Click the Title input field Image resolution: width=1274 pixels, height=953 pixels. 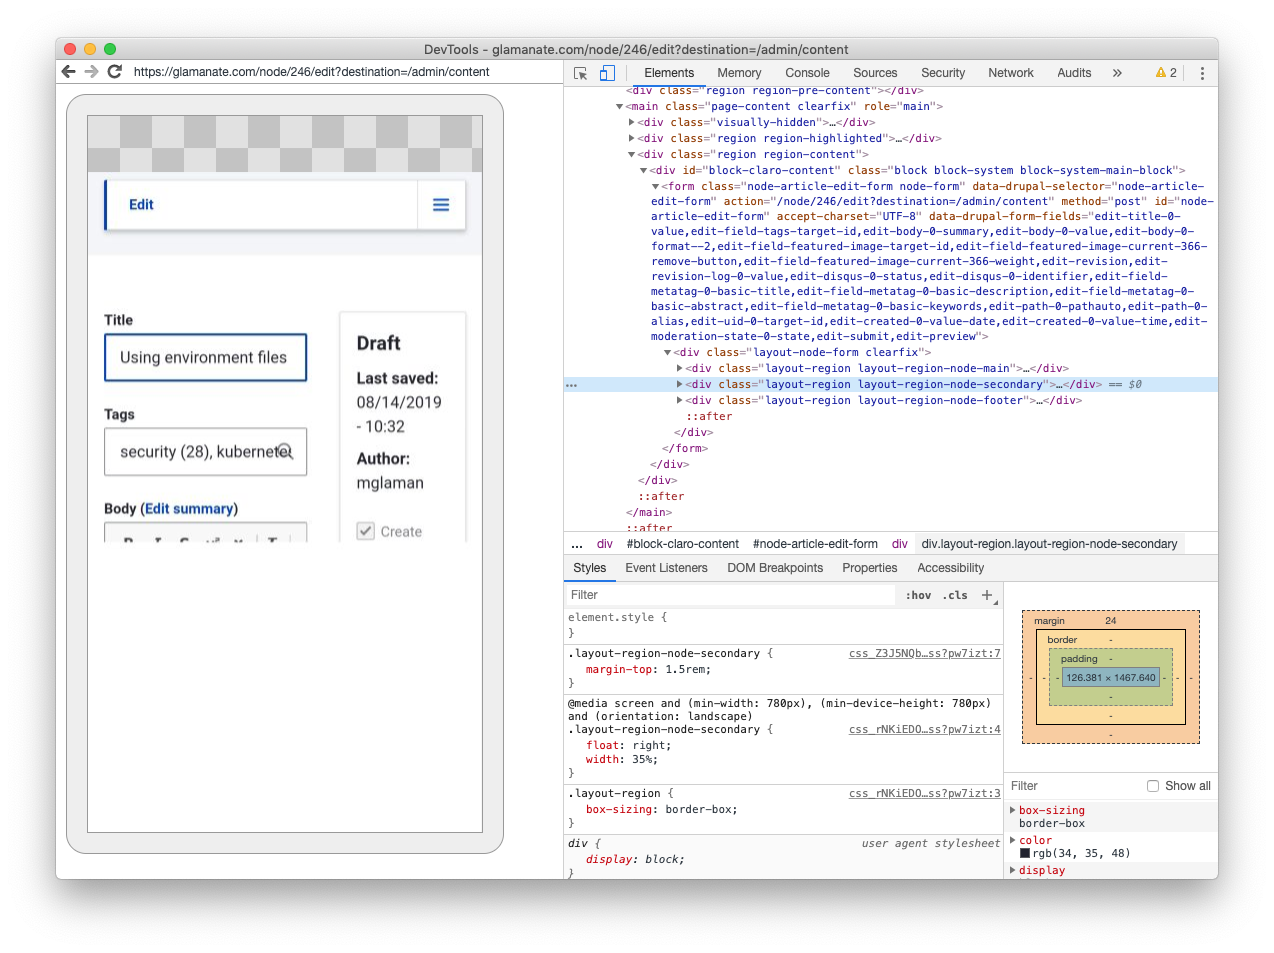[205, 358]
